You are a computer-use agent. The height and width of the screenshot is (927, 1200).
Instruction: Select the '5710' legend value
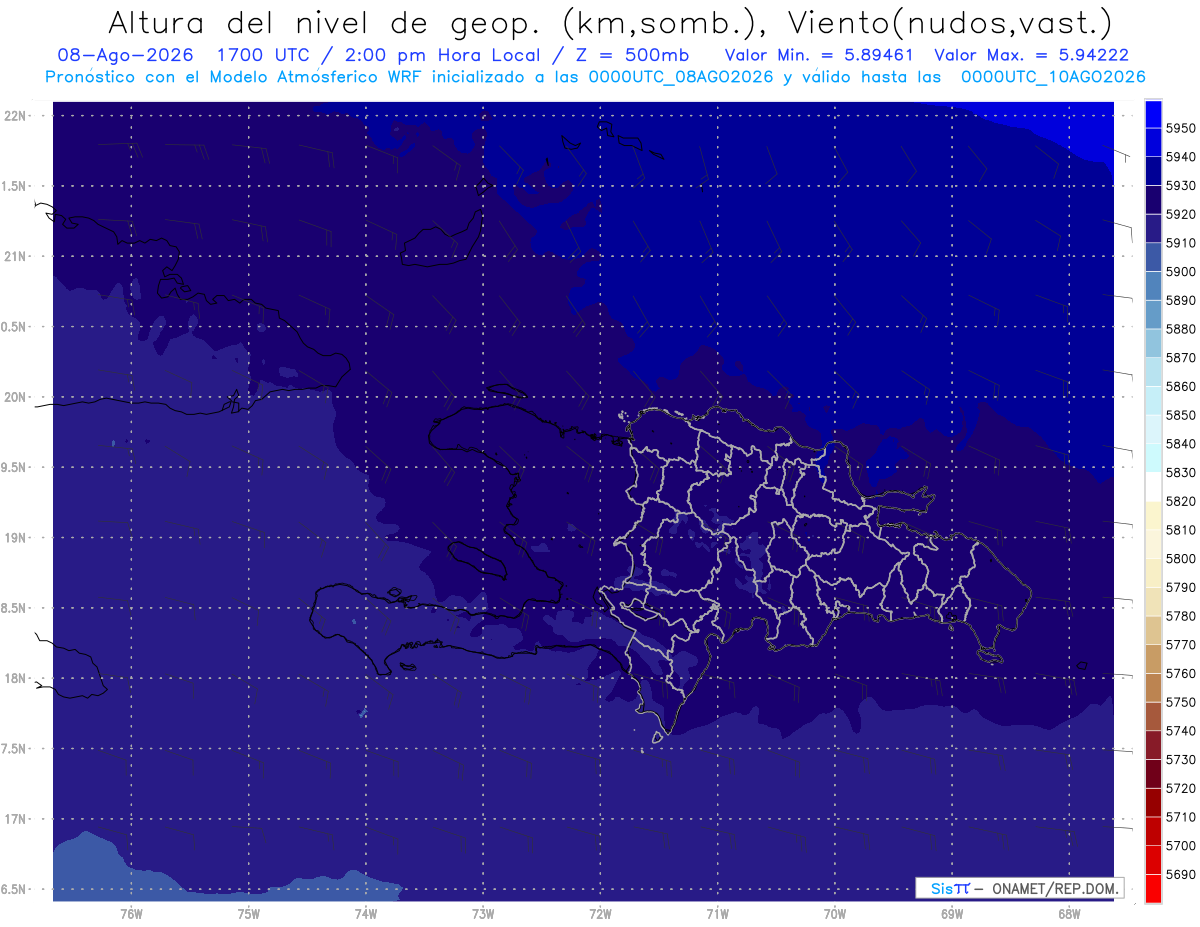(1181, 817)
